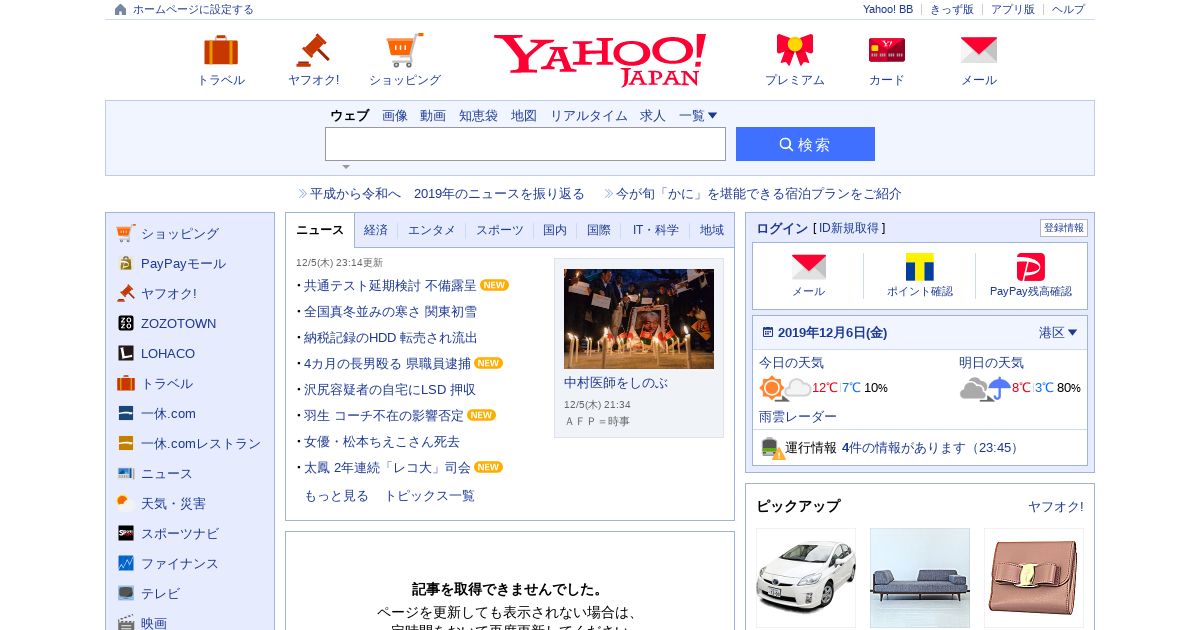Click the T-point ポイント確認 icon
The height and width of the screenshot is (630, 1200).
click(x=920, y=266)
